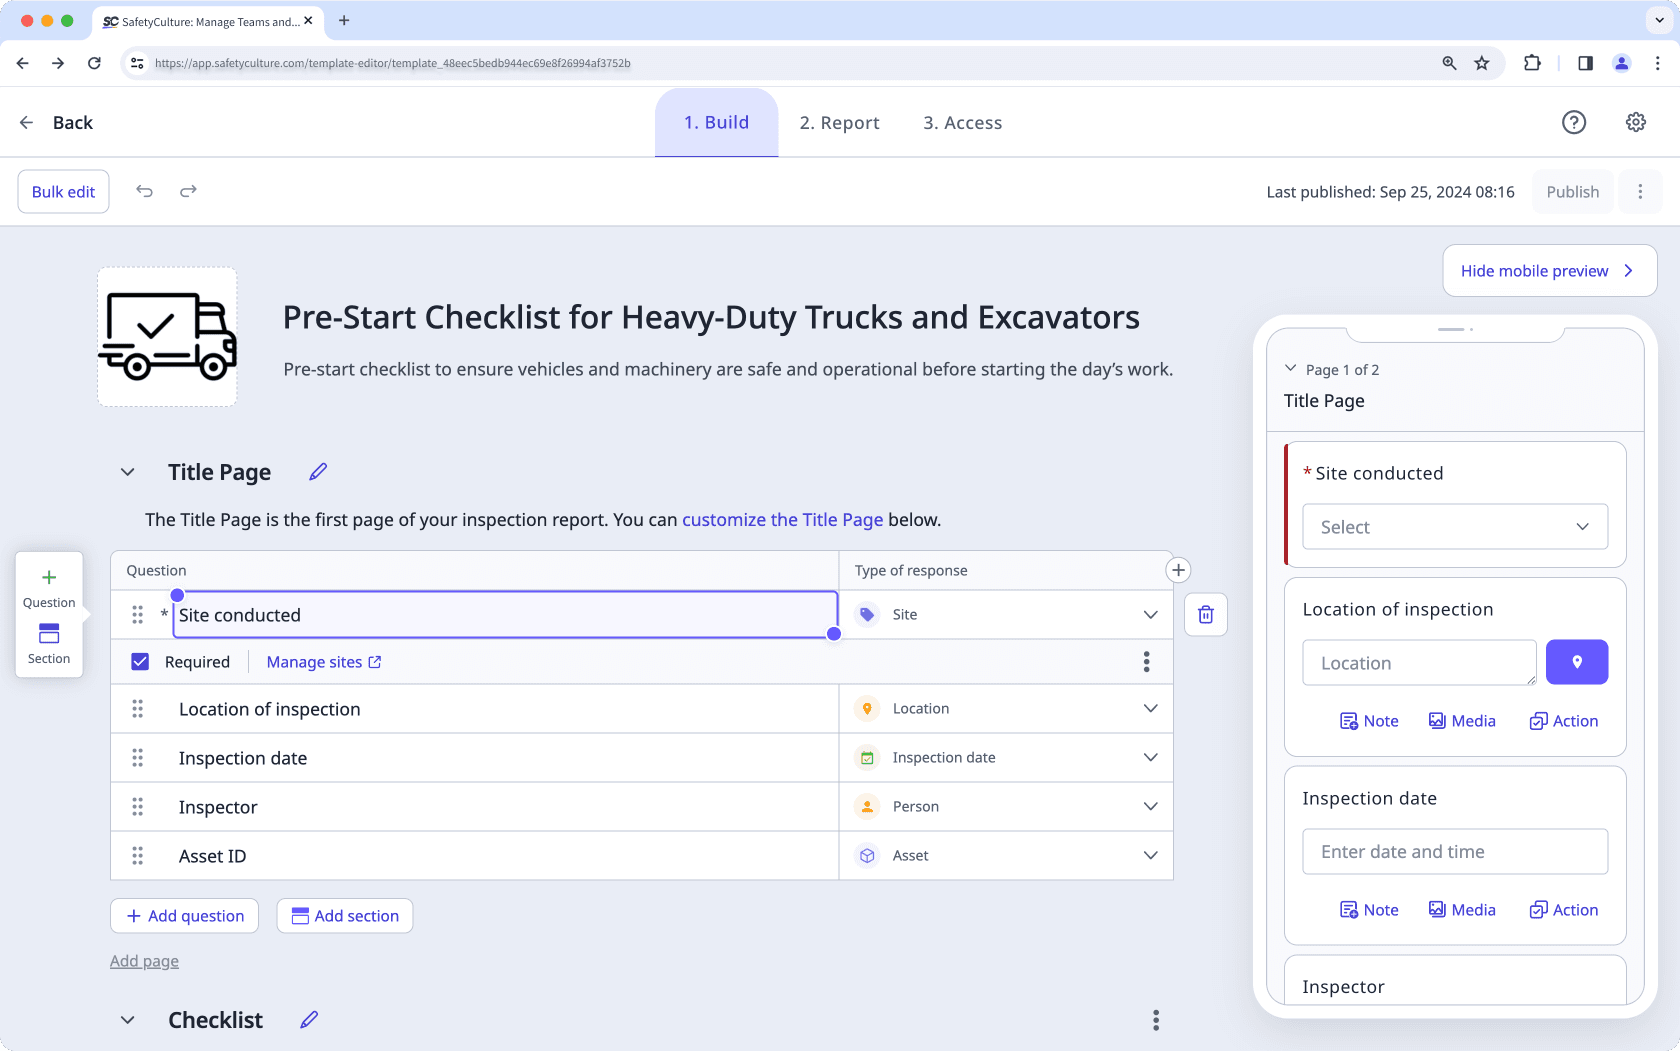1680x1051 pixels.
Task: Edit the Checklist section name with pencil icon
Action: [308, 1019]
